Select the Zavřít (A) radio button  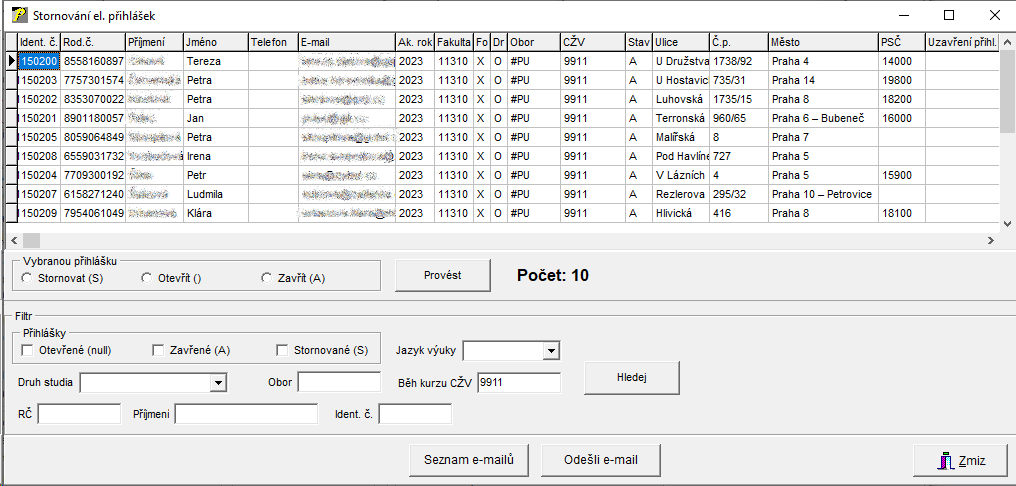point(267,278)
